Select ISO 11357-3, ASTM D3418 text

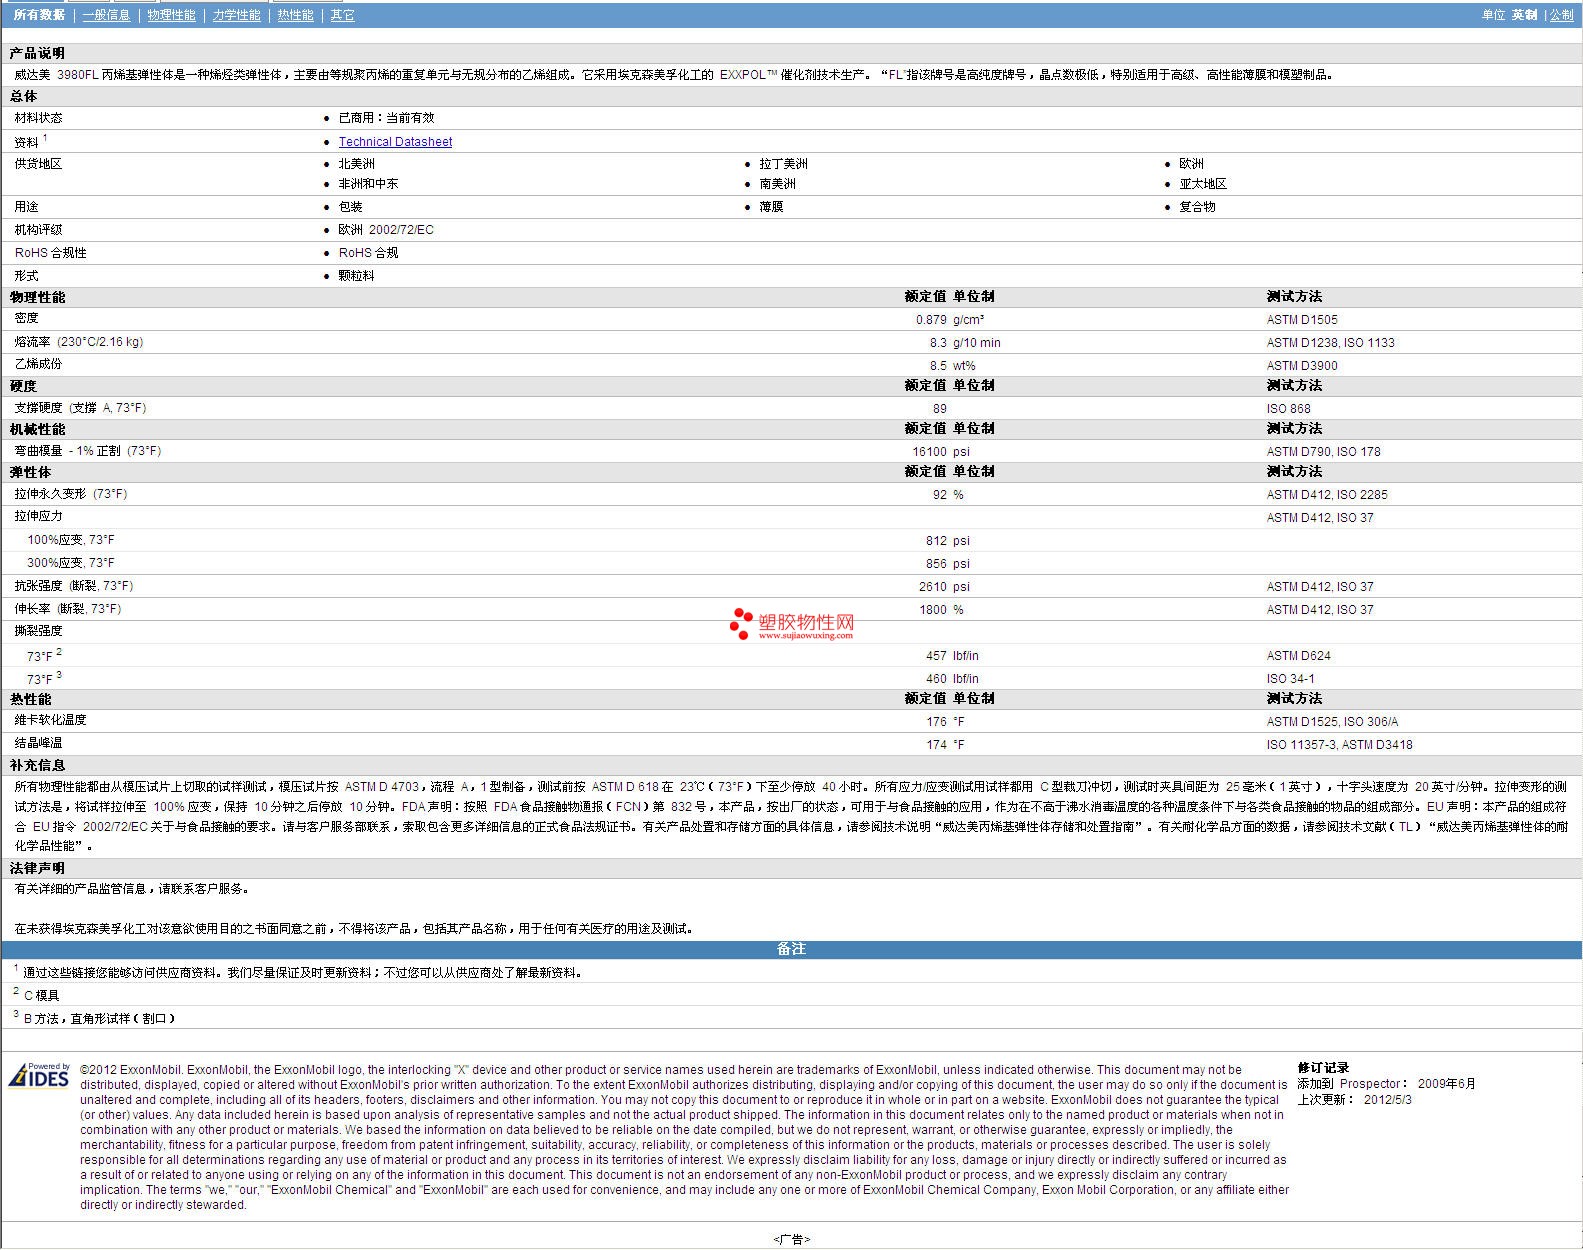[x=1340, y=745]
